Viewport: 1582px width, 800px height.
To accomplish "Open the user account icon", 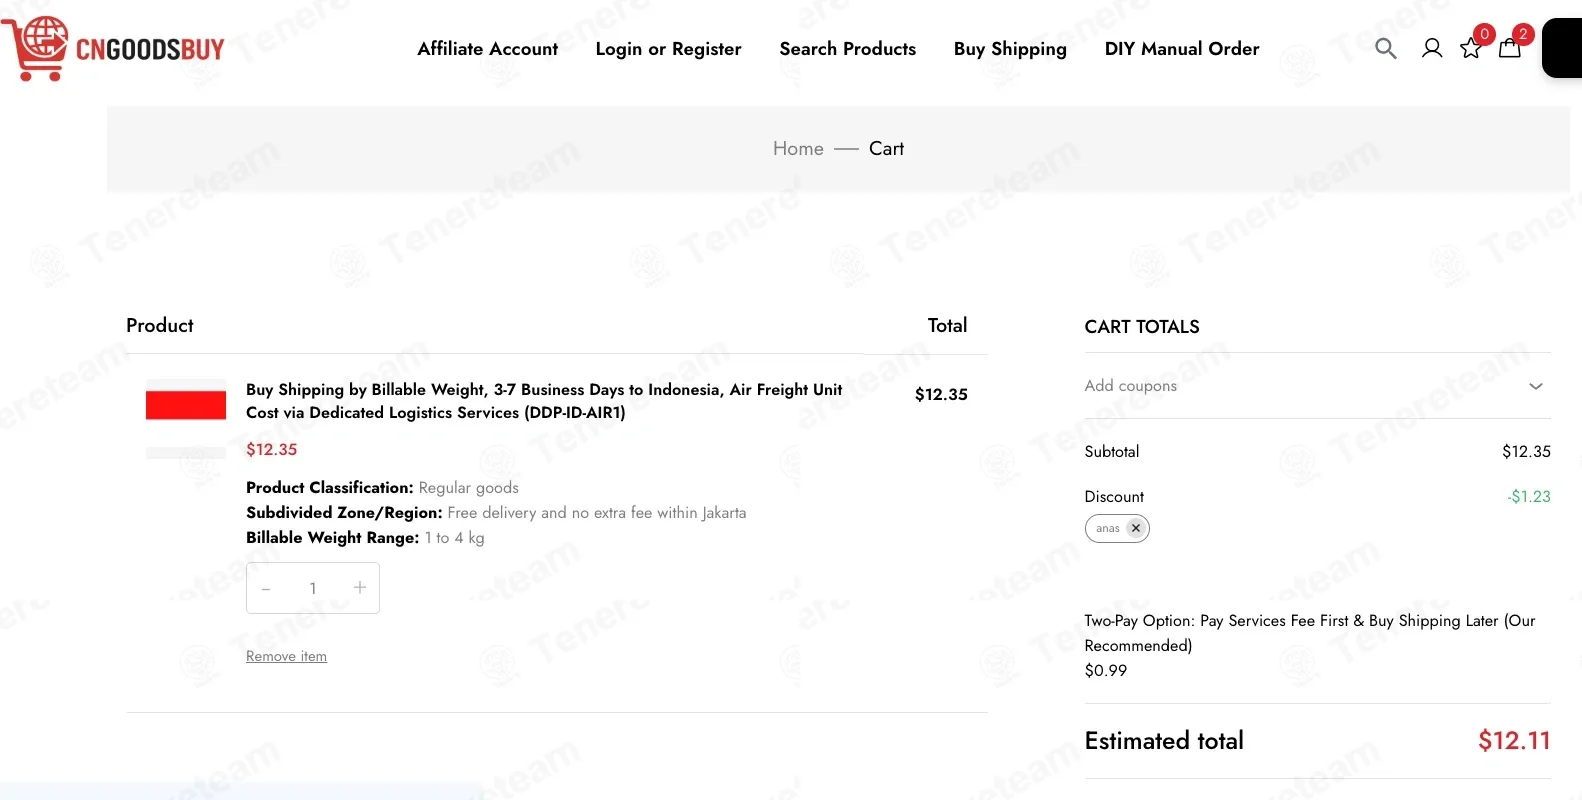I will 1432,48.
